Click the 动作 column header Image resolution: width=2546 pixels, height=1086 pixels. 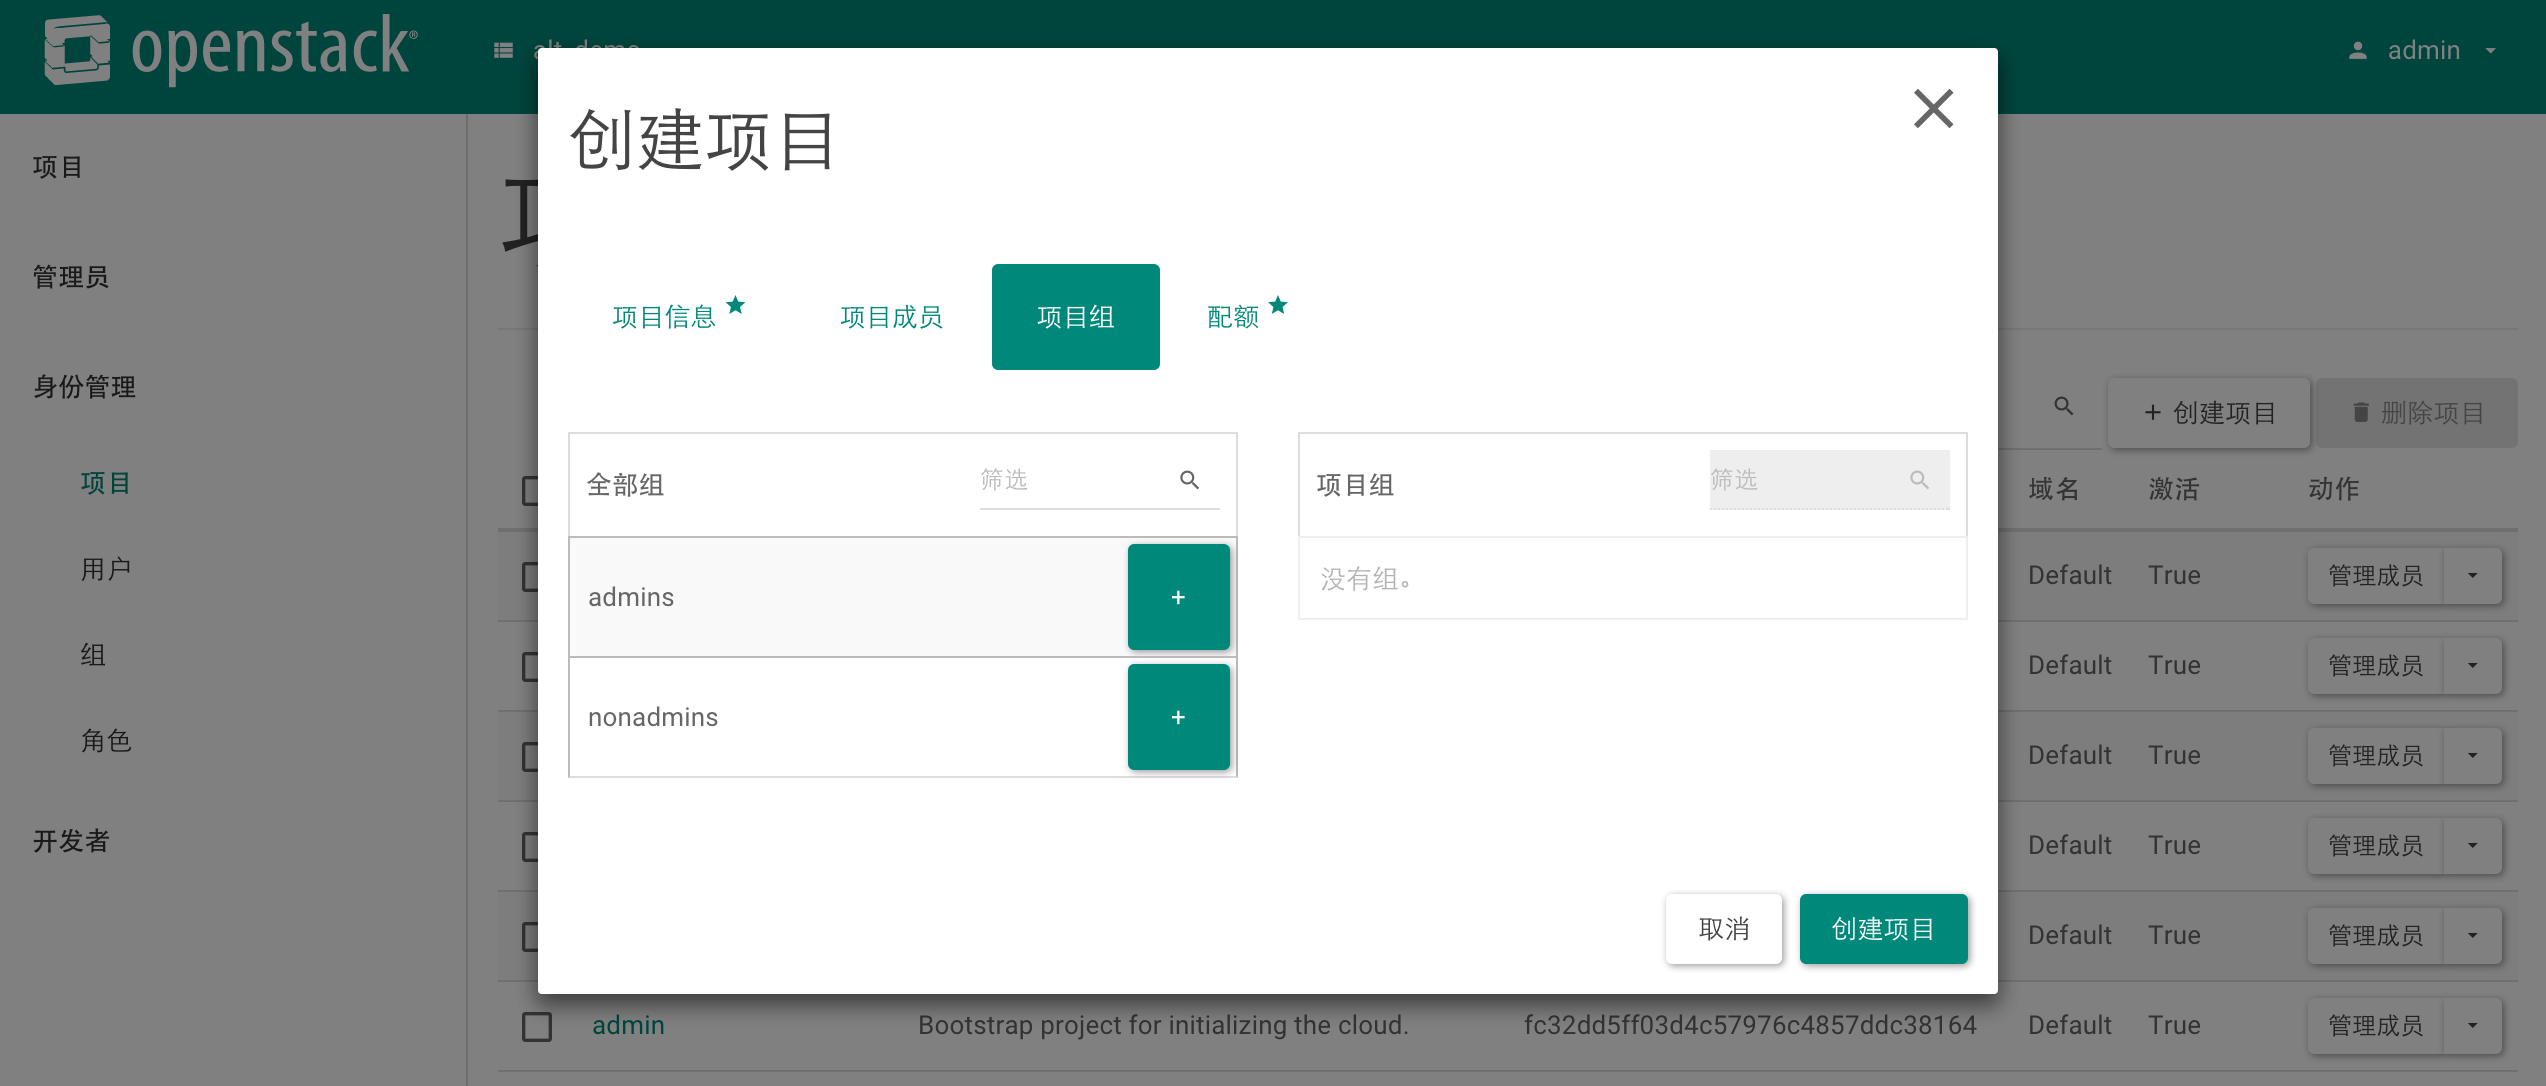(x=2334, y=489)
